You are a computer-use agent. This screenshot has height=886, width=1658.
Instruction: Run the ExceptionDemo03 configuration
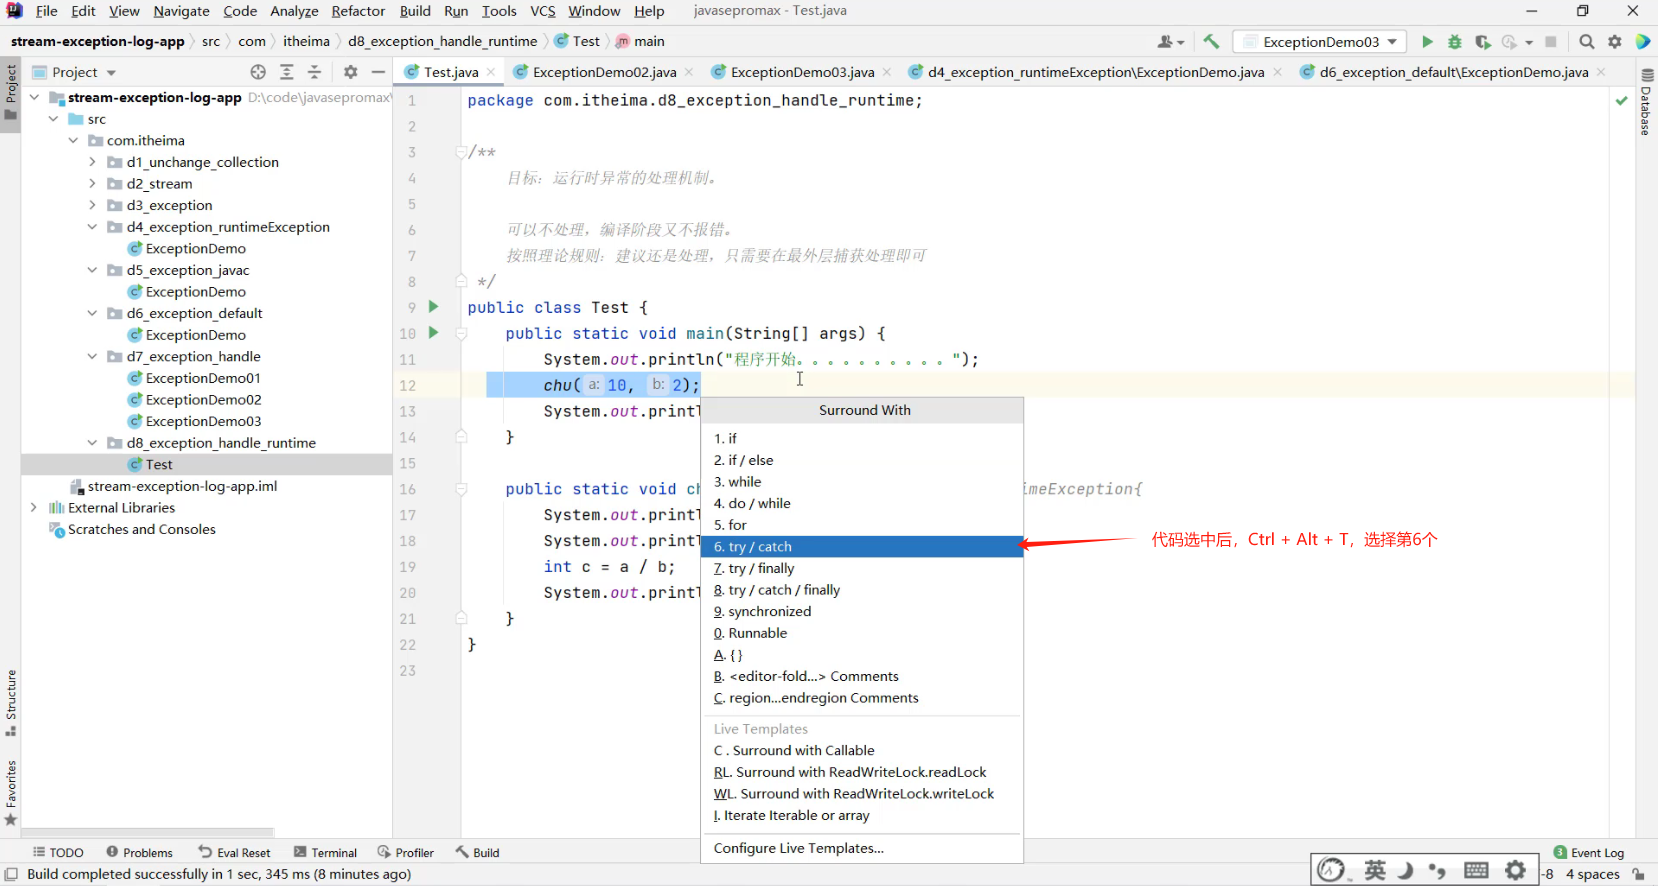[x=1427, y=42]
